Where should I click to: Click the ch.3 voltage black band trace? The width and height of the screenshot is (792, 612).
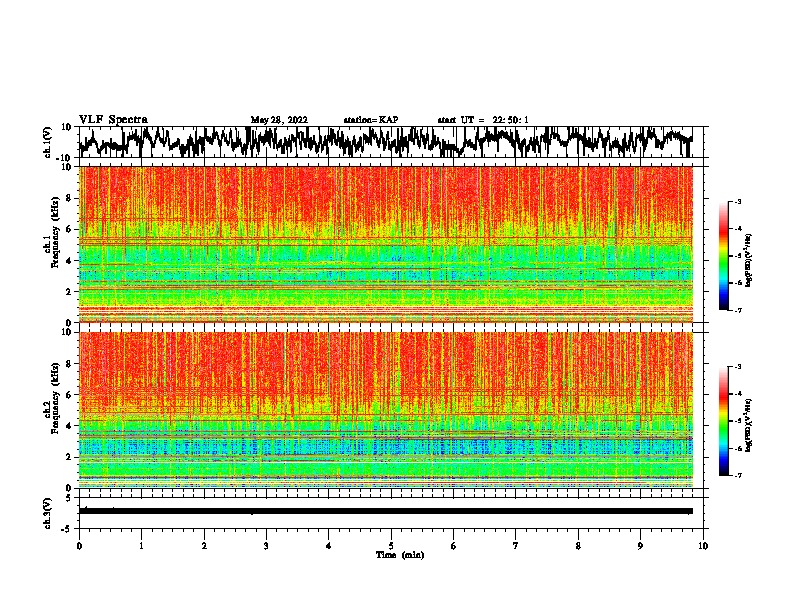[385, 511]
